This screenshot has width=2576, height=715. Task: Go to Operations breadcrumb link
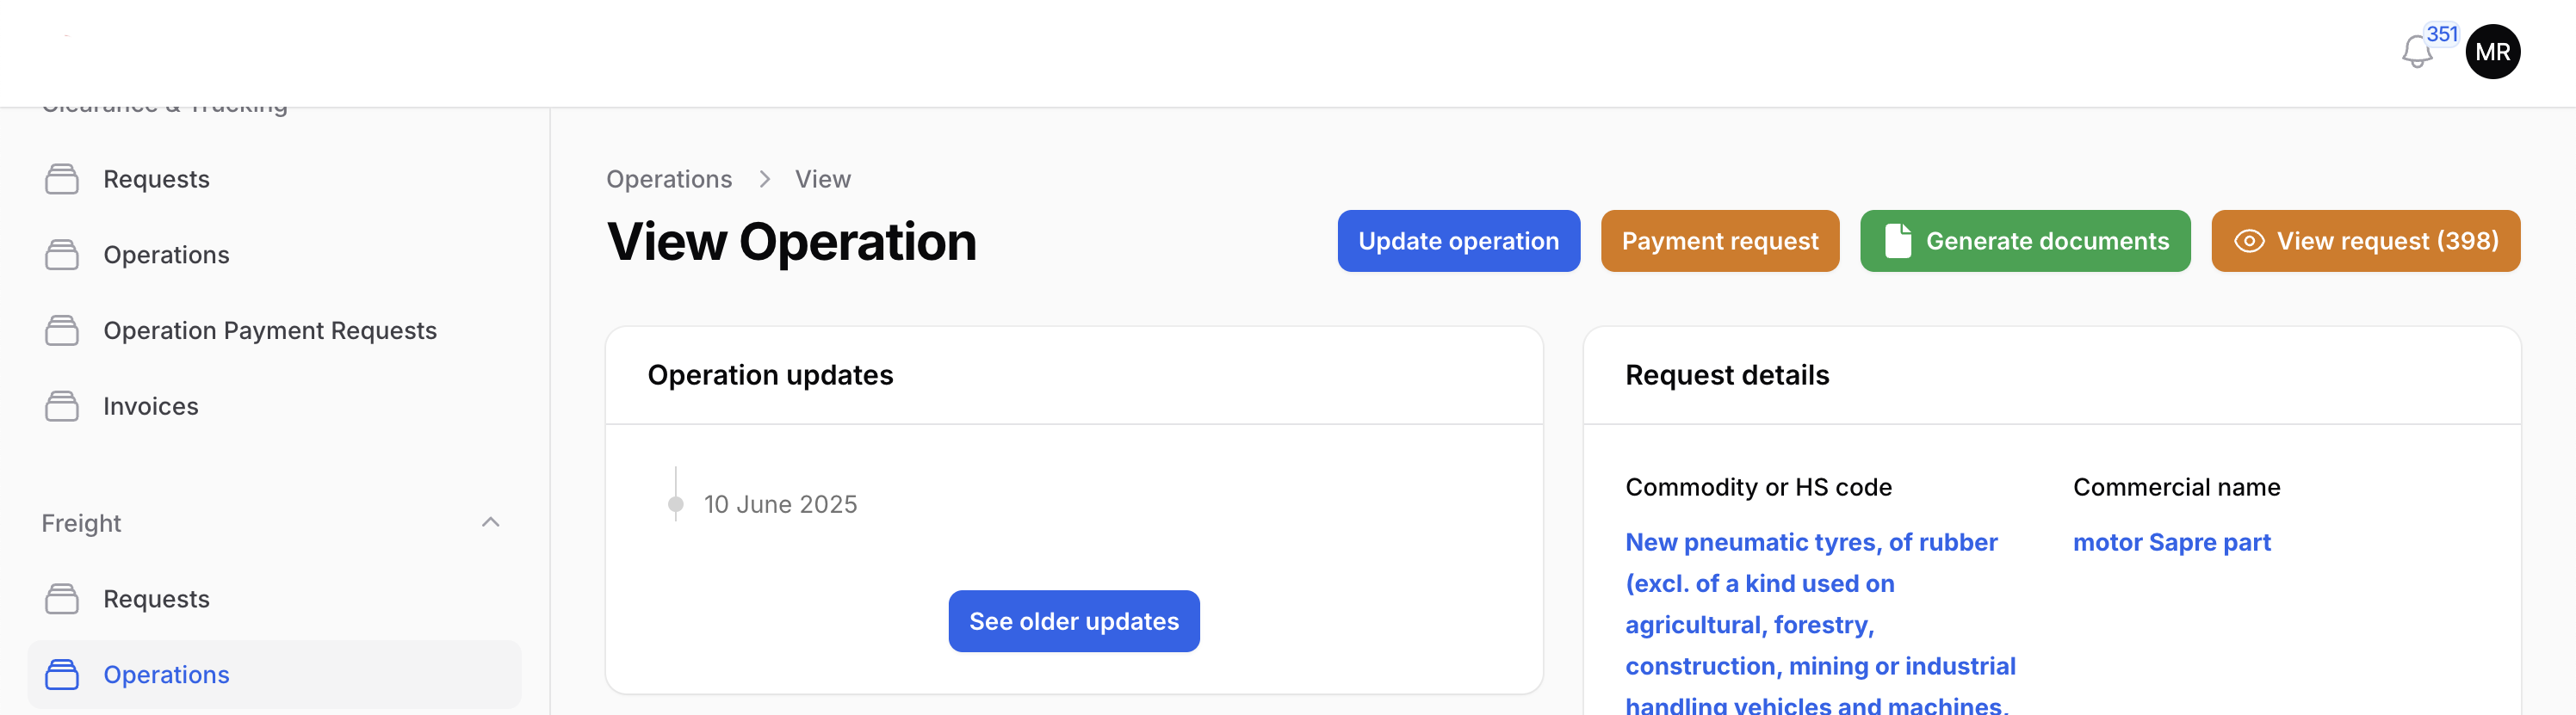pyautogui.click(x=669, y=179)
